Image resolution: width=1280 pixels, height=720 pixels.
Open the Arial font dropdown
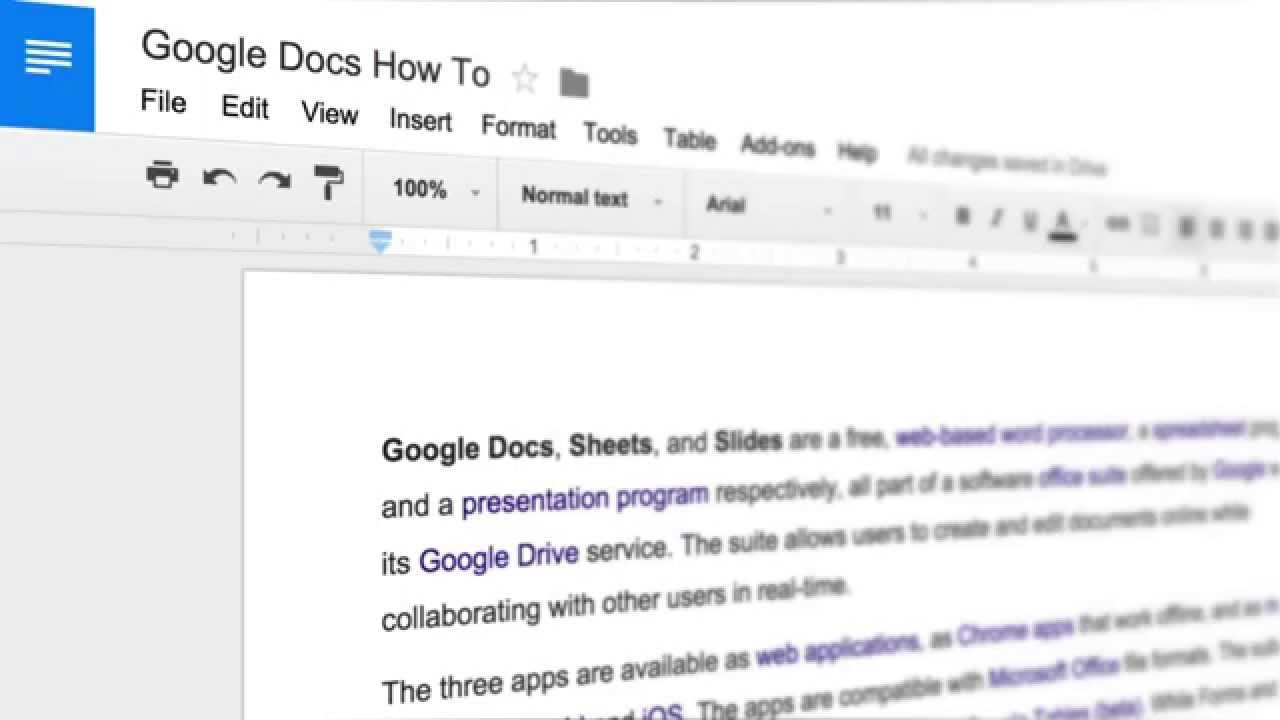point(769,206)
